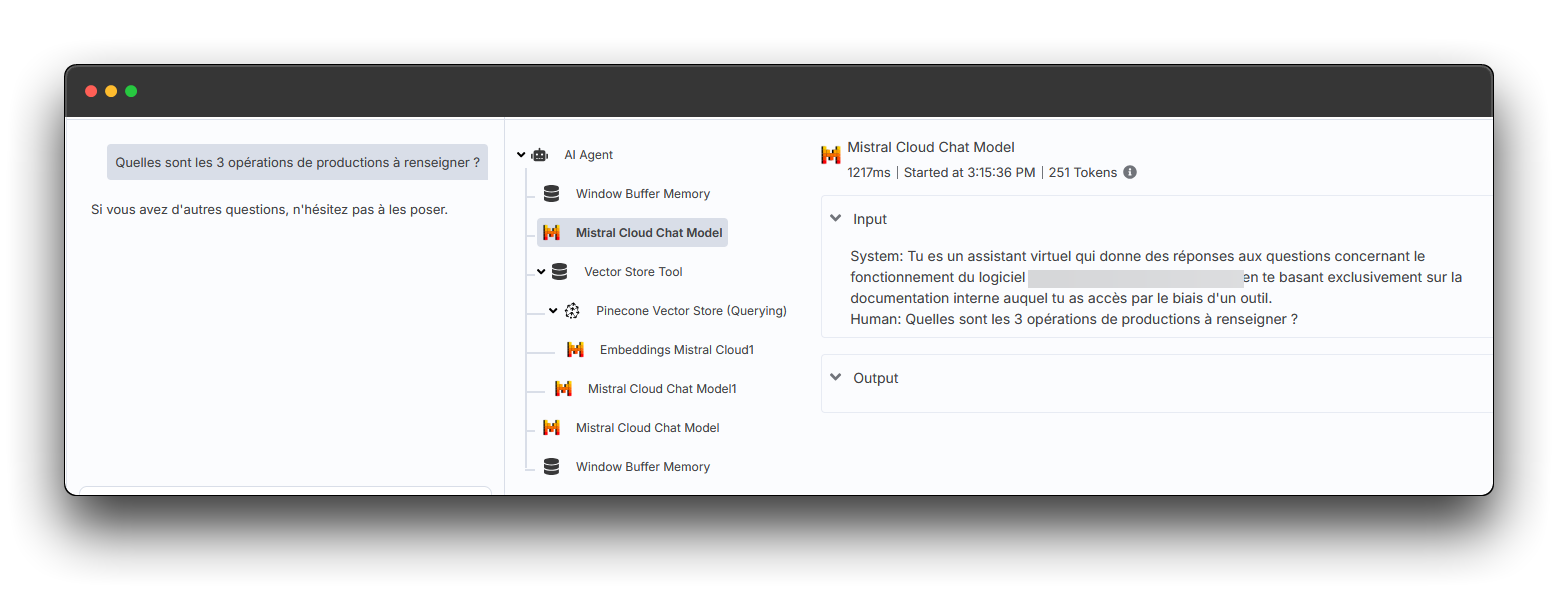Click the Vector Store Tool database icon
Screen dimensions: 1558x592
[559, 272]
